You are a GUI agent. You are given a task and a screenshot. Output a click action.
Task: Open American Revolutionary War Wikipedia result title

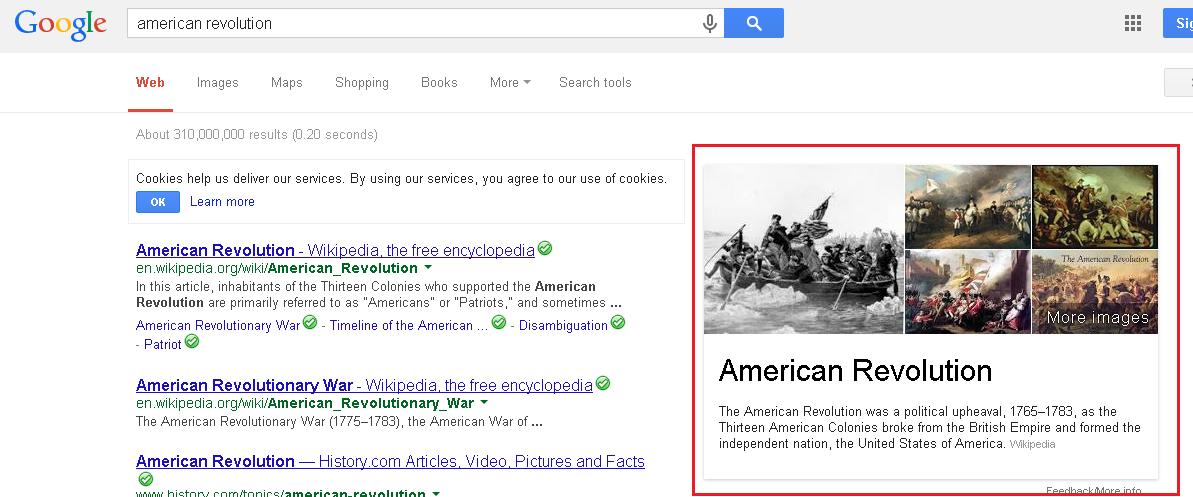coord(364,386)
